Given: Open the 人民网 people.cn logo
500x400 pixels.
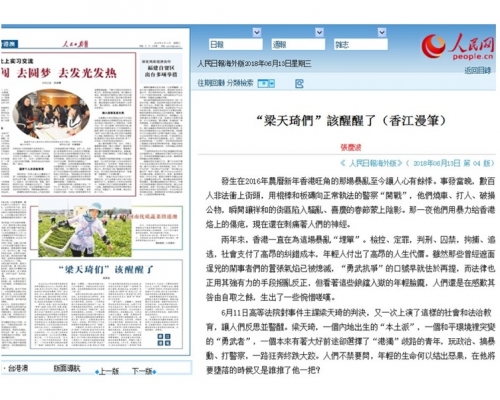Looking at the screenshot, I should click(457, 47).
